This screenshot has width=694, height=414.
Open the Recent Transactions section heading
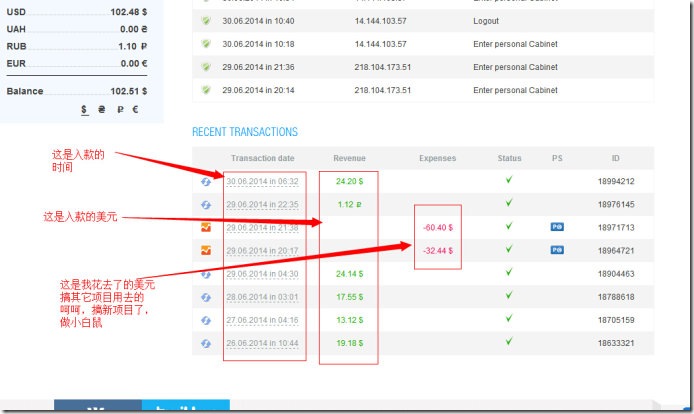[245, 132]
